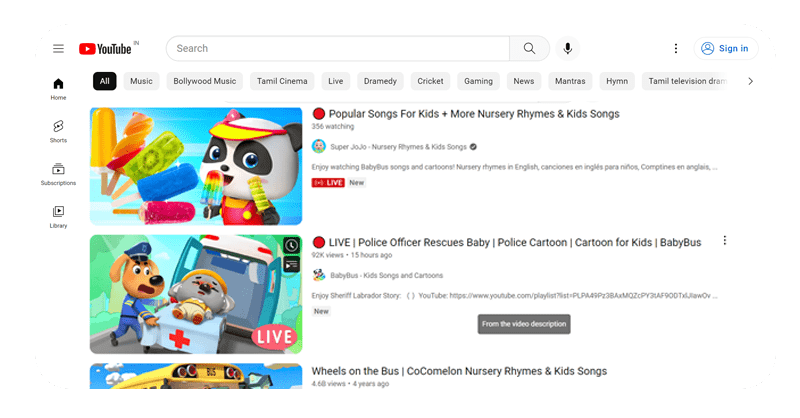Select the Hymn filter chip
This screenshot has height=418, width=800.
(617, 81)
